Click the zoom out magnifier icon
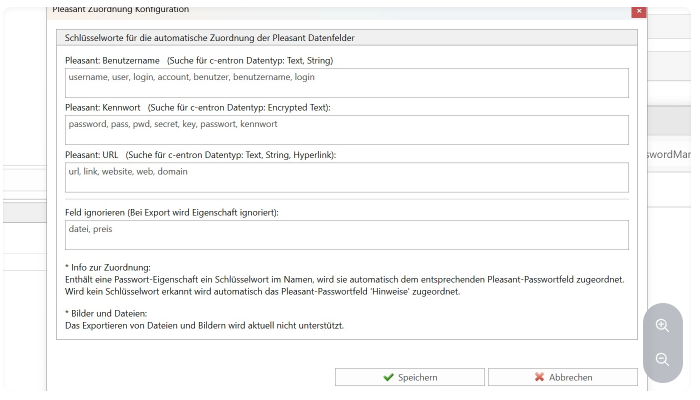Screen dimensions: 700x400 click(662, 359)
